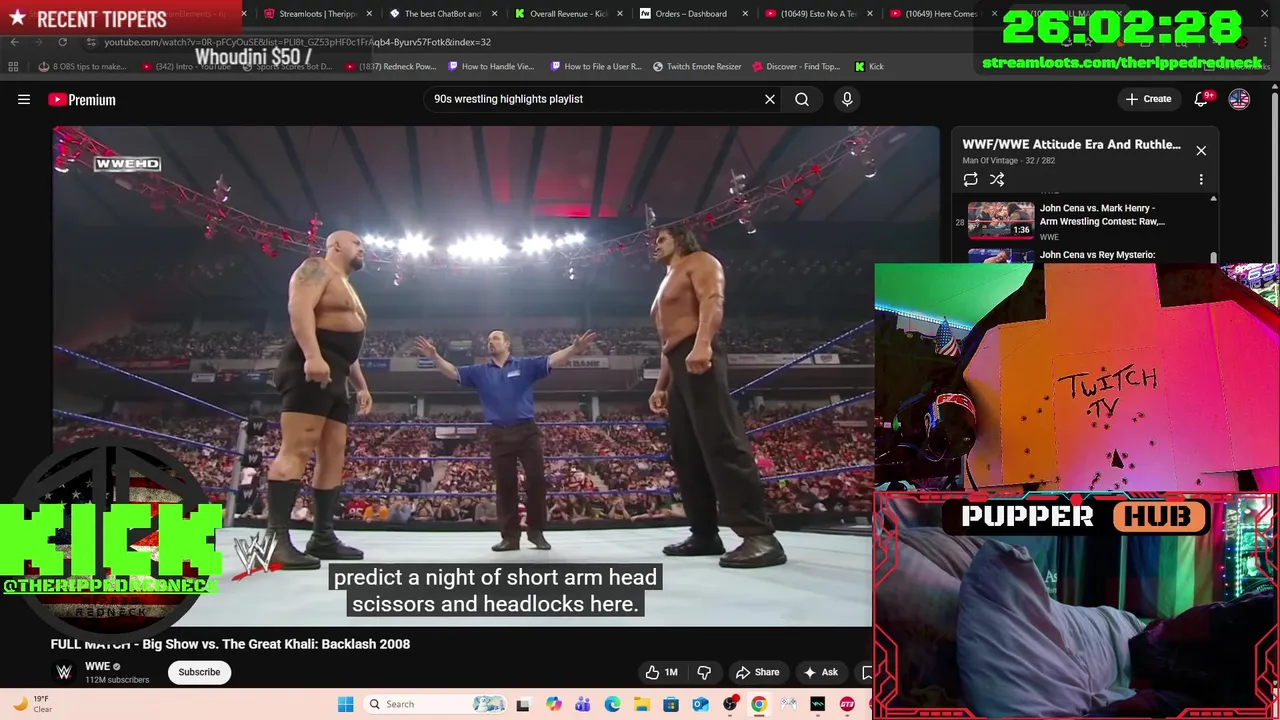1280x720 pixels.
Task: Open the Windows Start menu
Action: click(345, 704)
